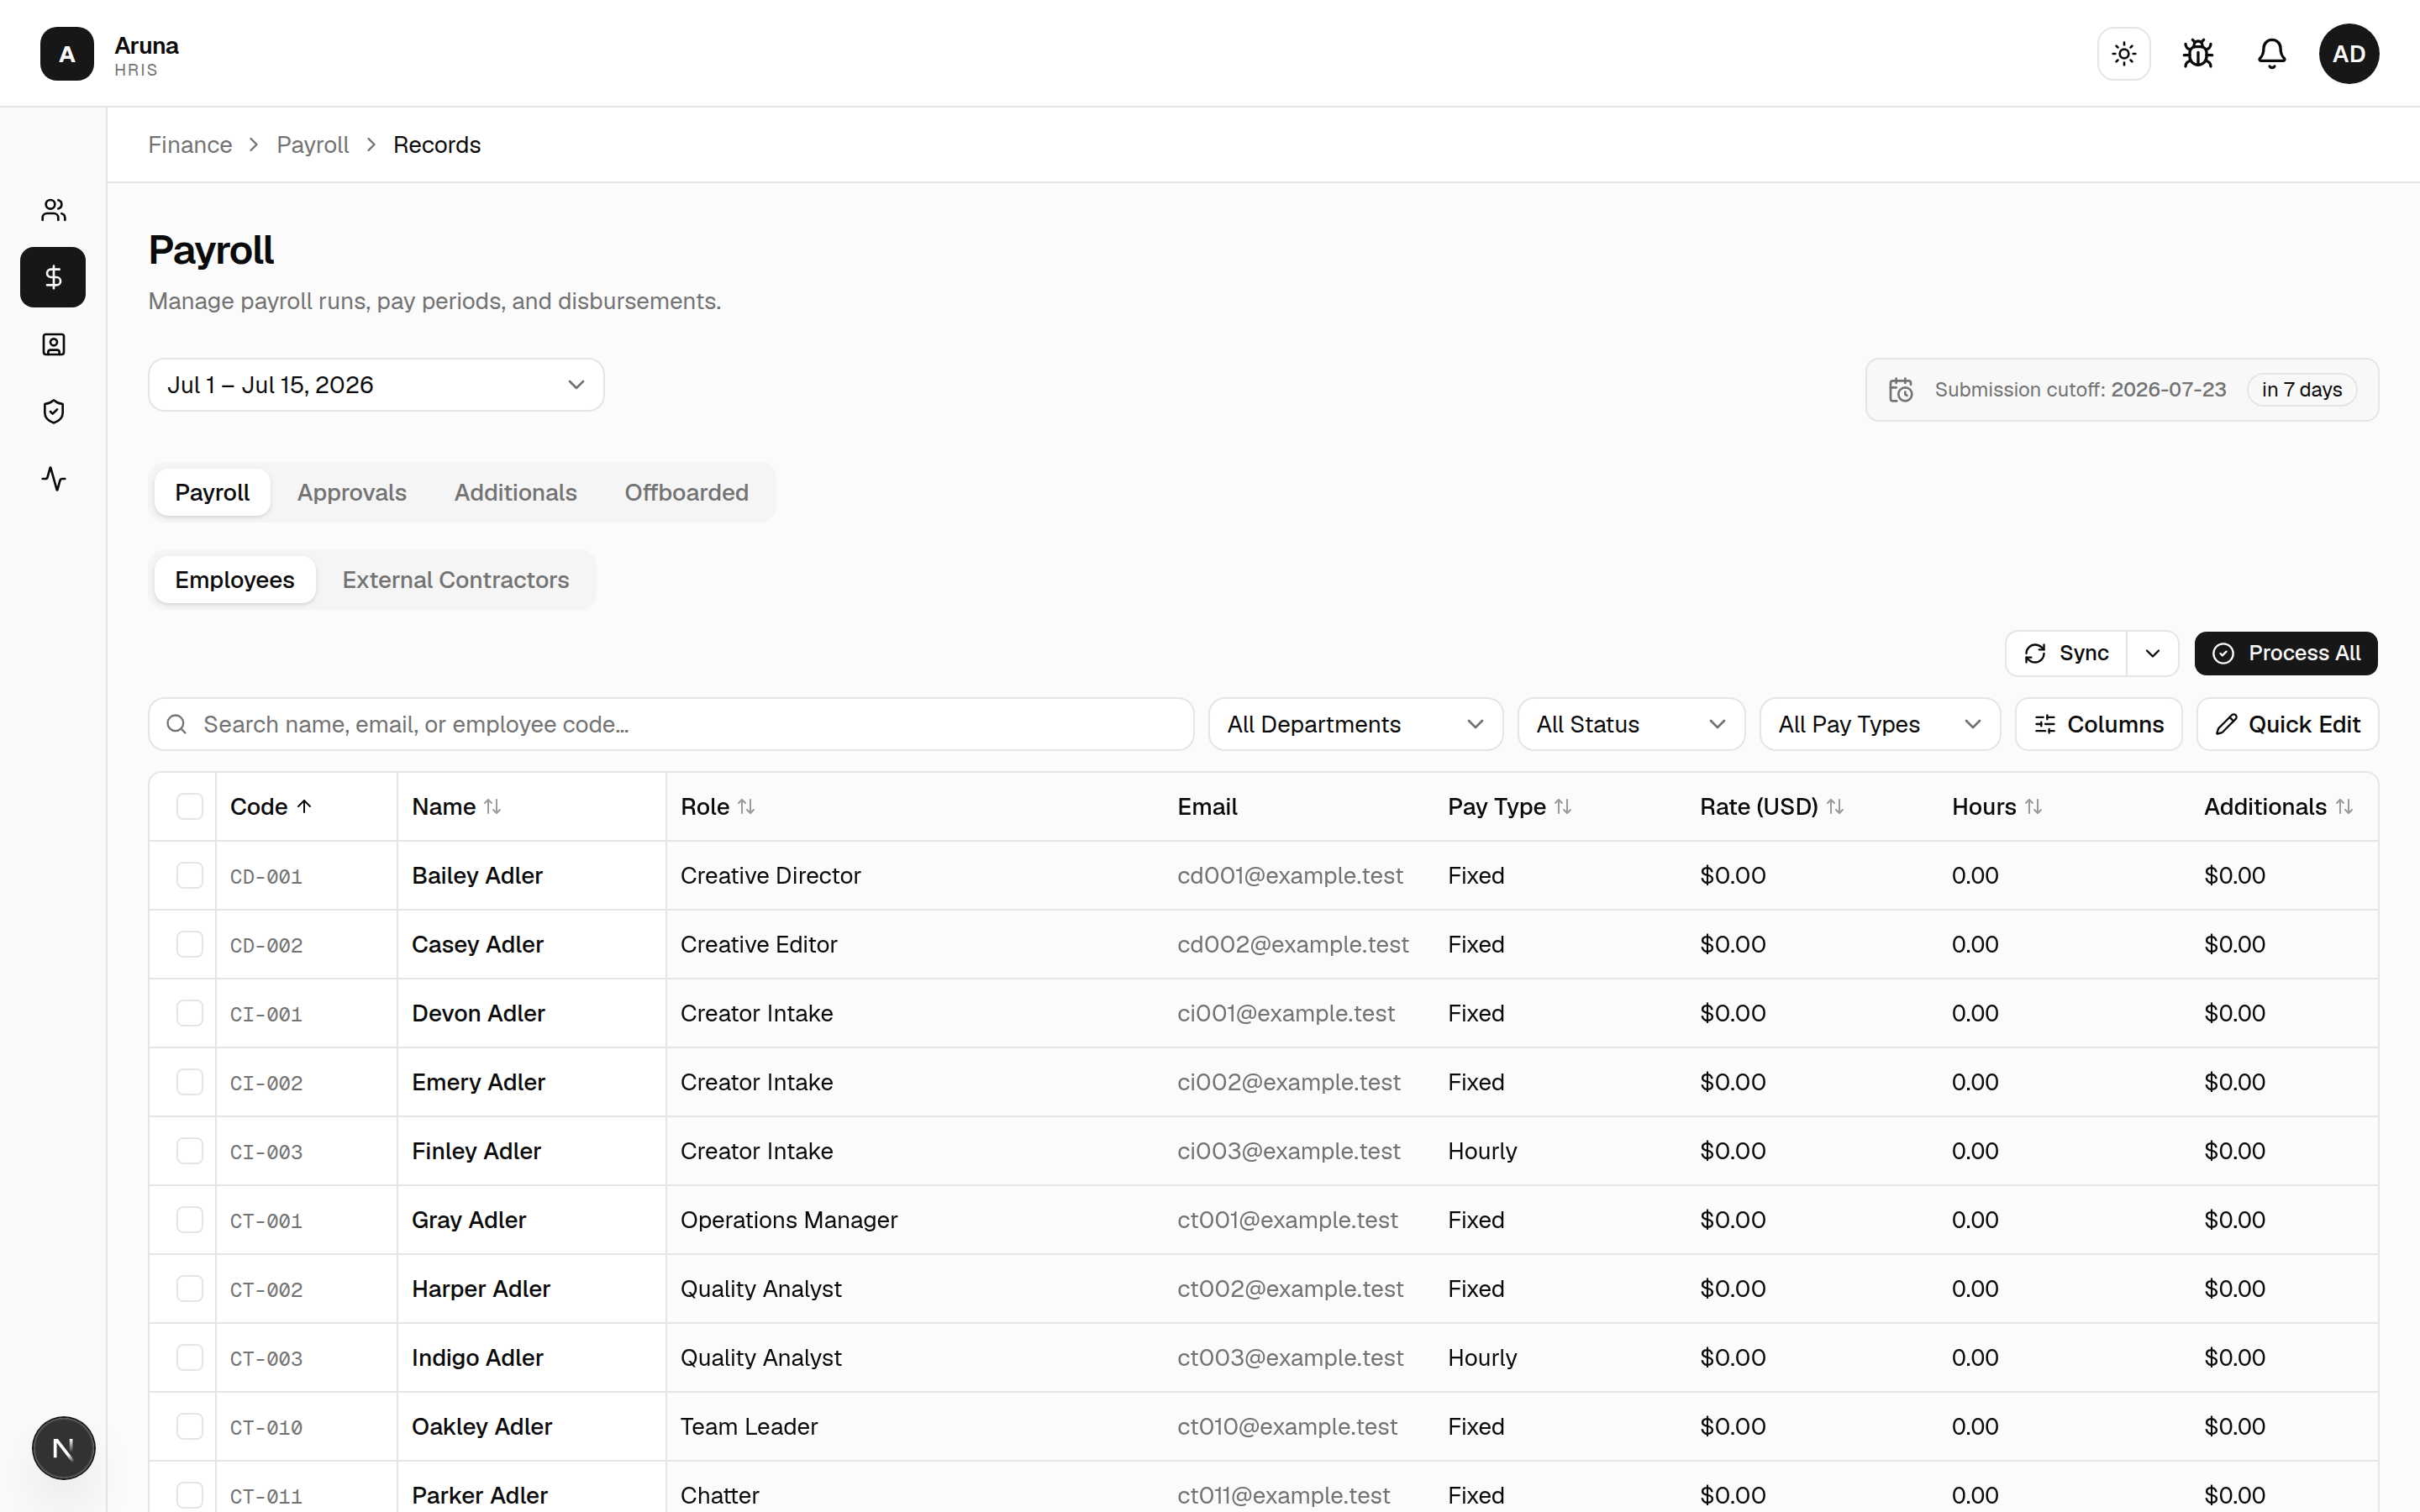Switch to the Offboarded tab
Viewport: 2420px width, 1512px height.
click(x=686, y=492)
